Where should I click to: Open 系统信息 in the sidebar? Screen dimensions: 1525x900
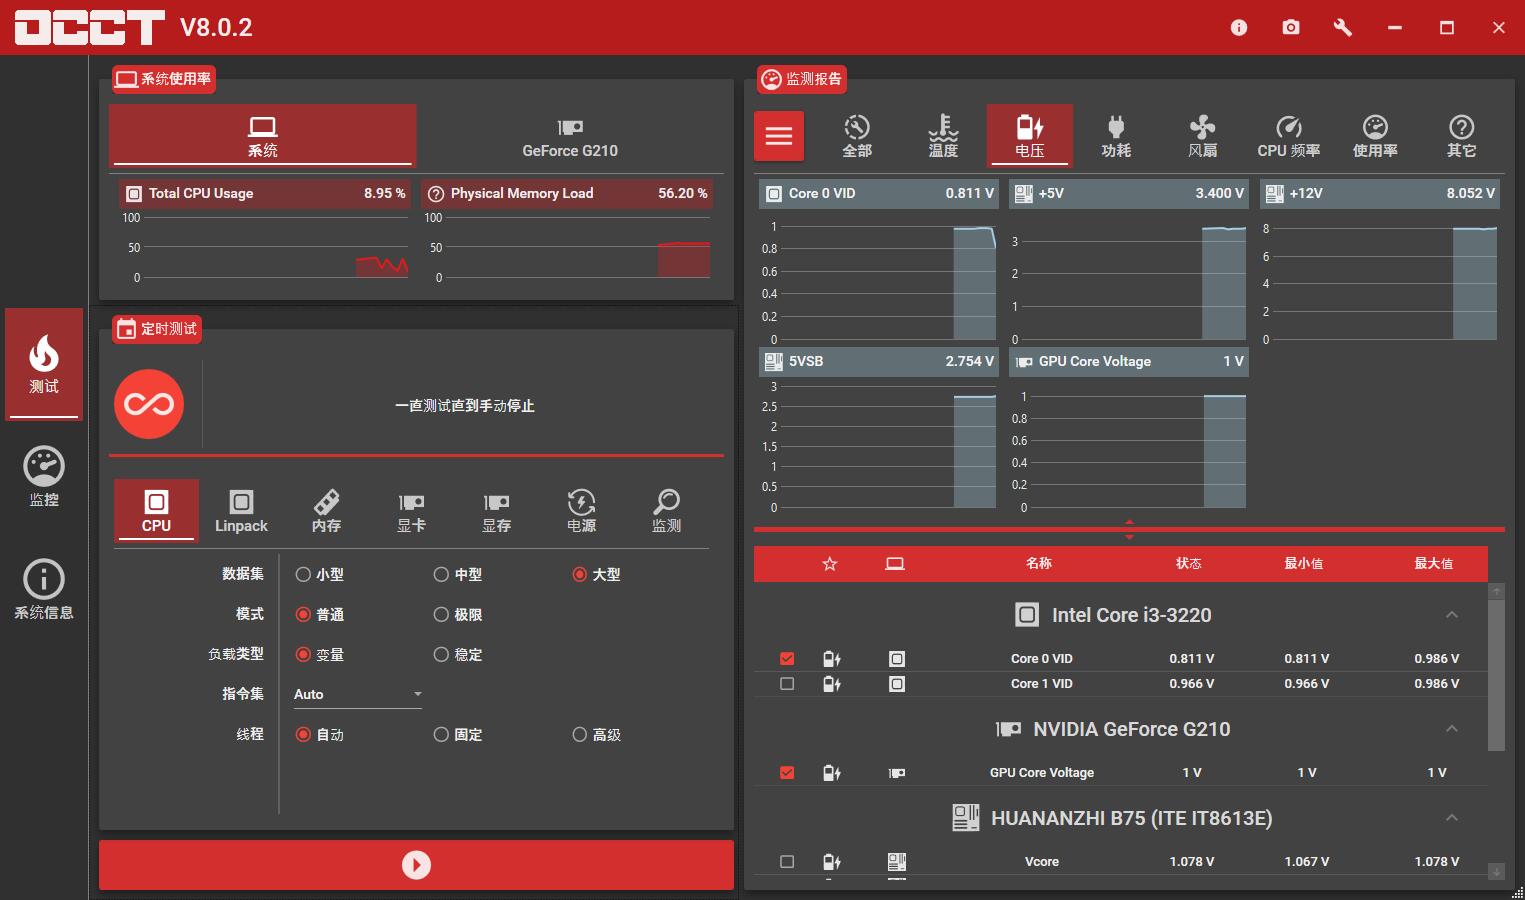(x=44, y=589)
